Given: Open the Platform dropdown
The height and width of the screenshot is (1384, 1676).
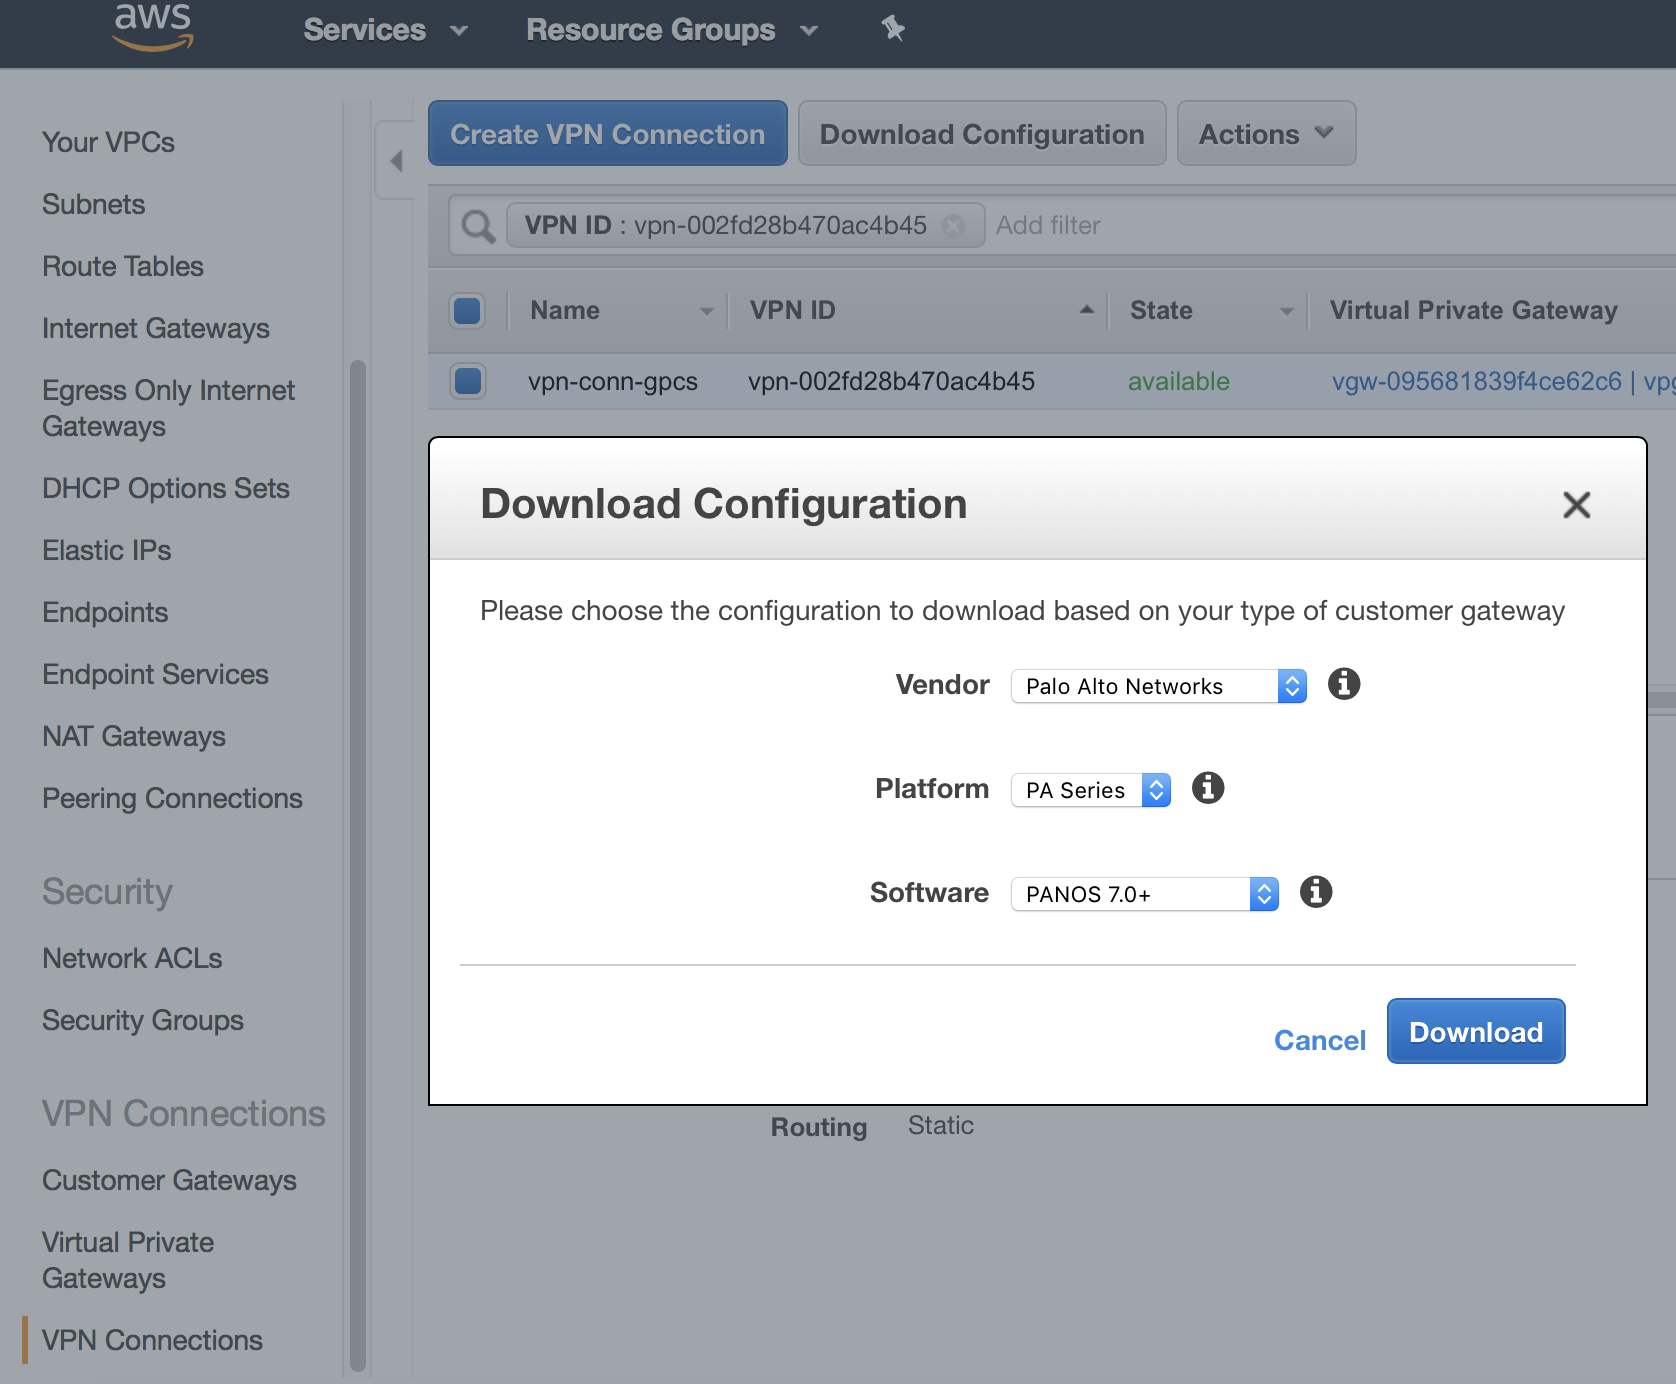Looking at the screenshot, I should coord(1090,790).
